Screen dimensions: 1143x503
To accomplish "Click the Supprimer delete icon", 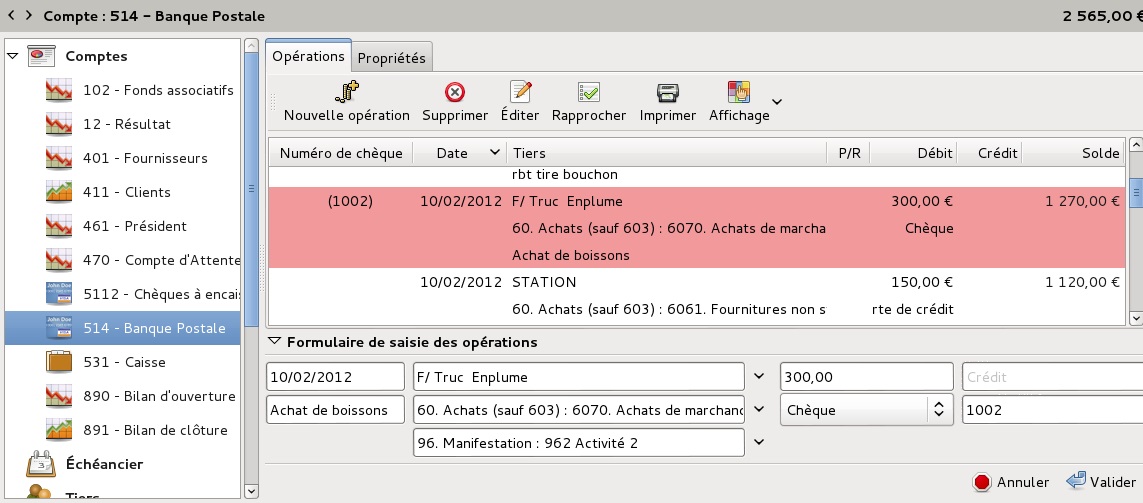I will click(x=455, y=93).
